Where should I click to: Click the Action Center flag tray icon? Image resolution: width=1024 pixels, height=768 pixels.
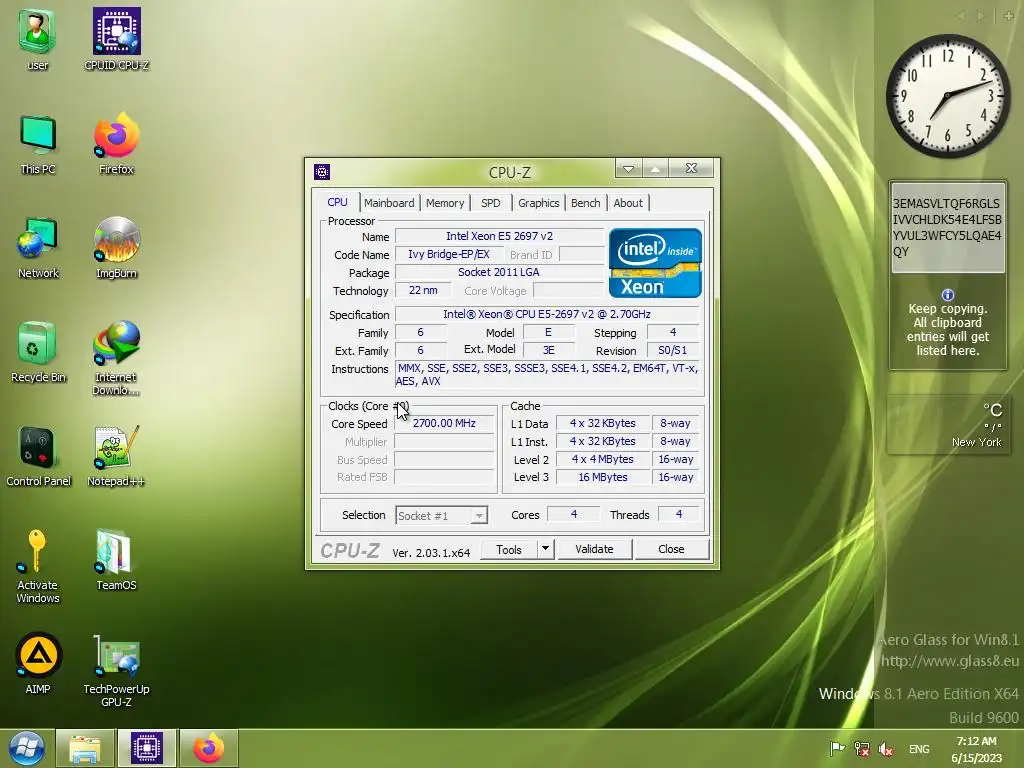837,749
